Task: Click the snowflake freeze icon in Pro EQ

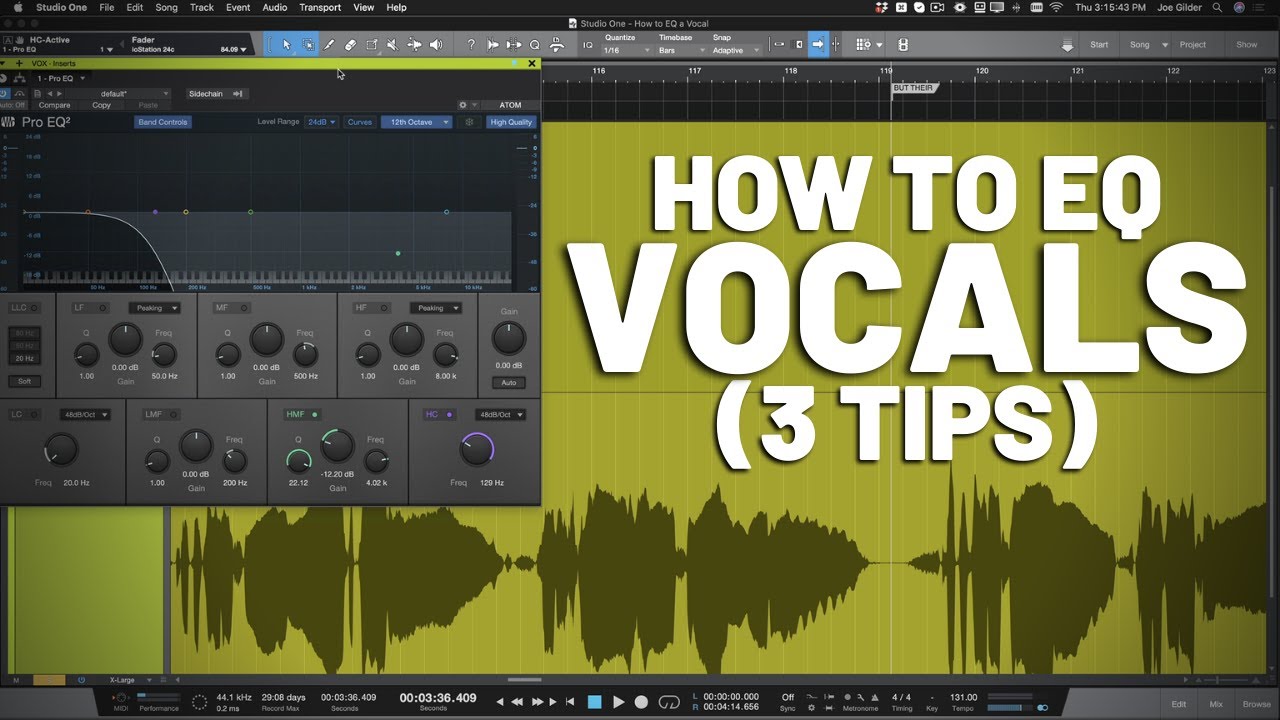Action: pos(470,122)
